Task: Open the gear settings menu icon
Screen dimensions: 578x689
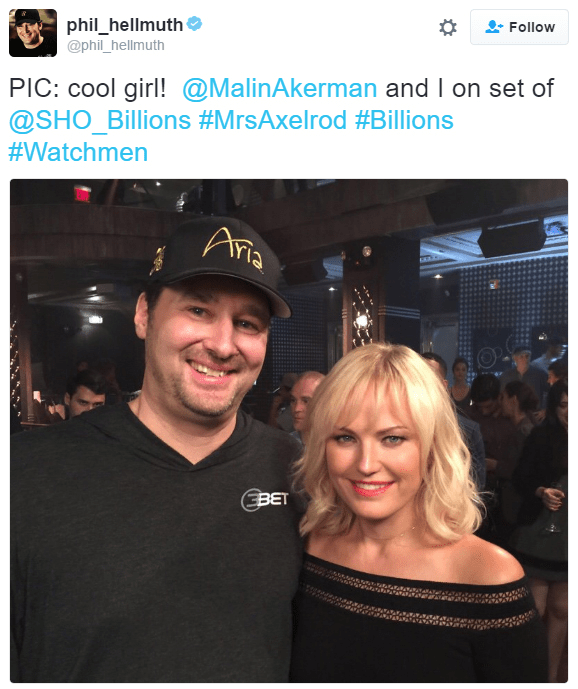Action: point(447,27)
